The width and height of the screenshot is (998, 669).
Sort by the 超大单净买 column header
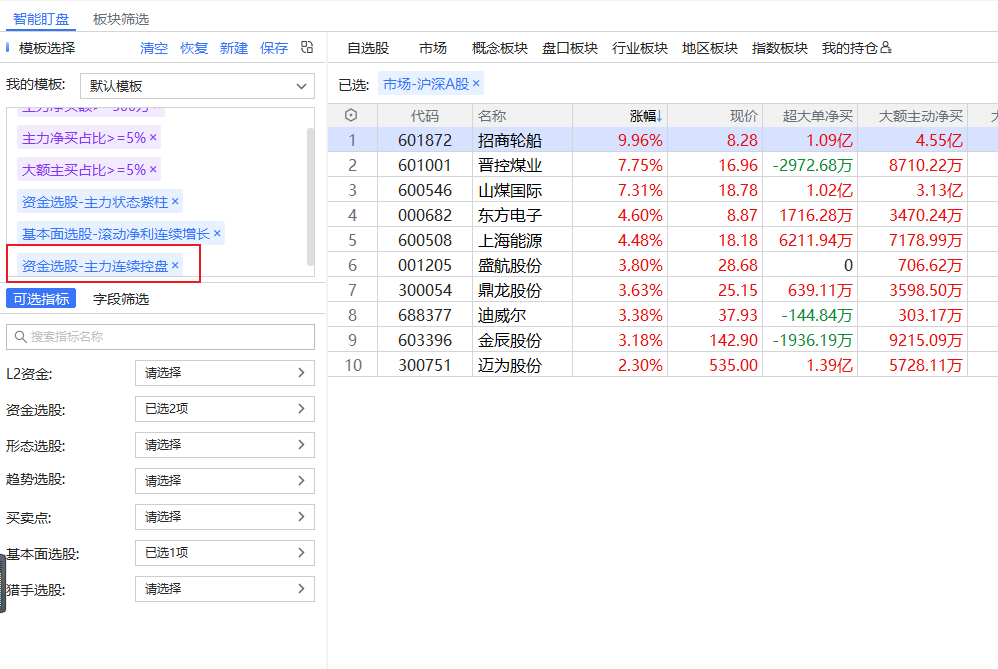point(810,116)
